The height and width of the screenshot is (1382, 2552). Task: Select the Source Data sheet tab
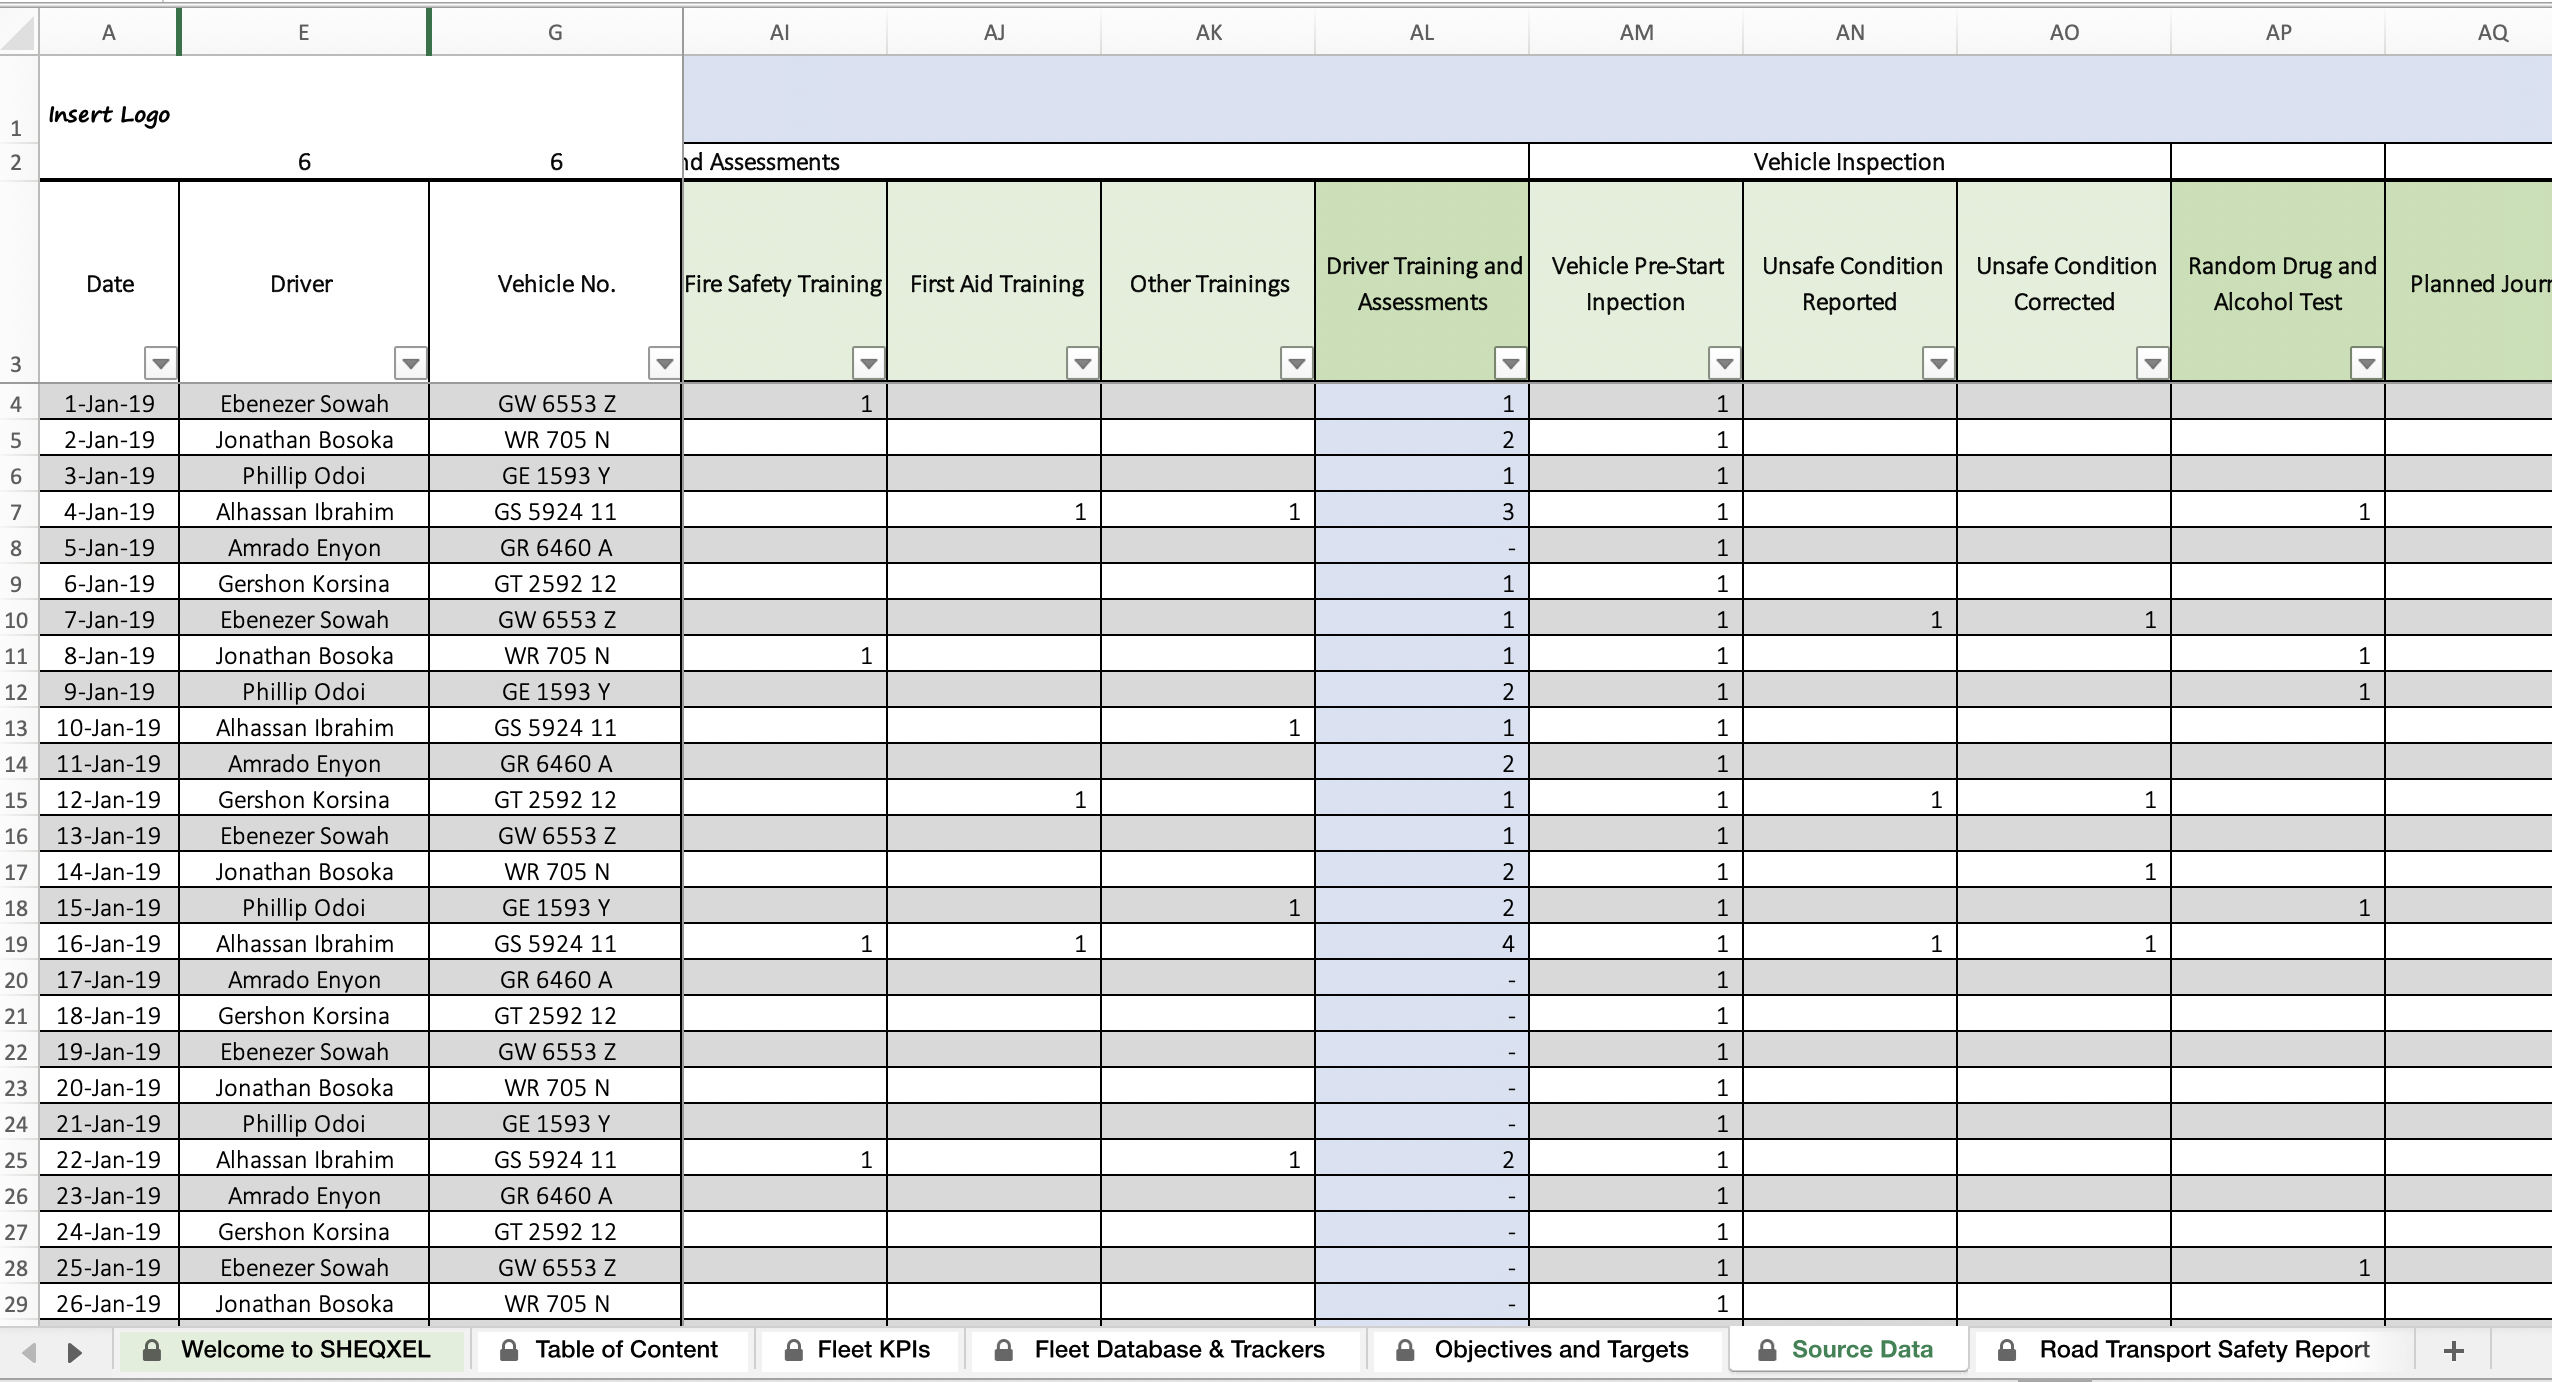[x=1849, y=1350]
